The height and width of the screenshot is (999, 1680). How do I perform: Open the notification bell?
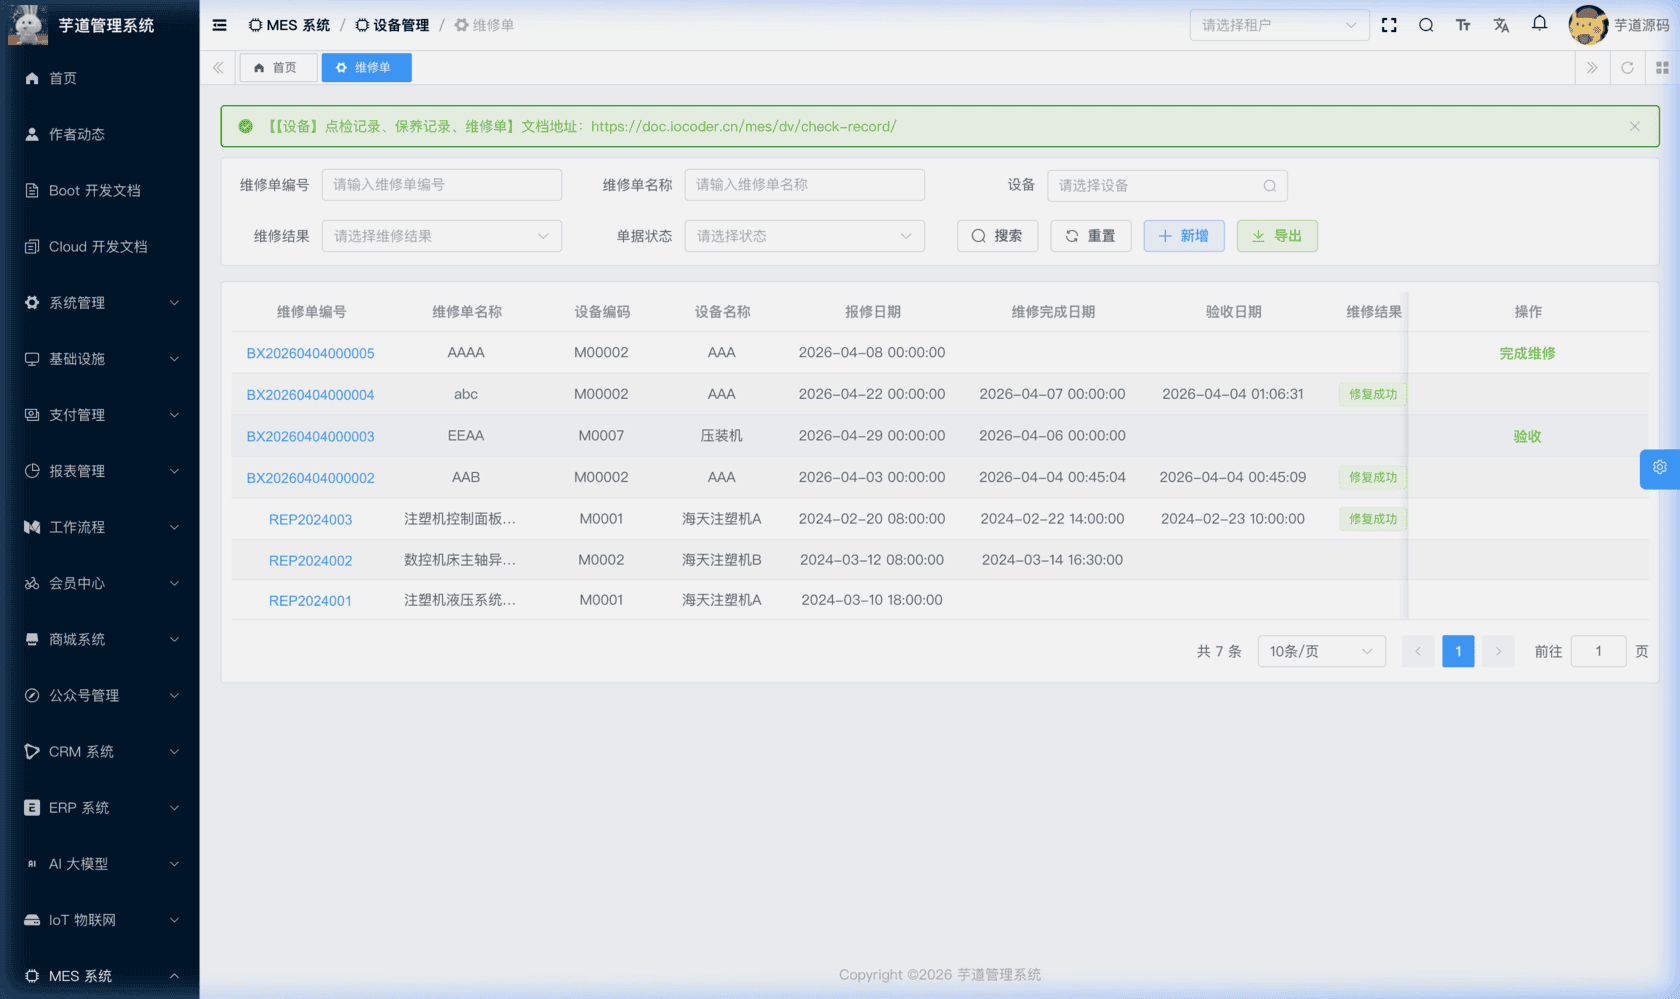(1539, 23)
